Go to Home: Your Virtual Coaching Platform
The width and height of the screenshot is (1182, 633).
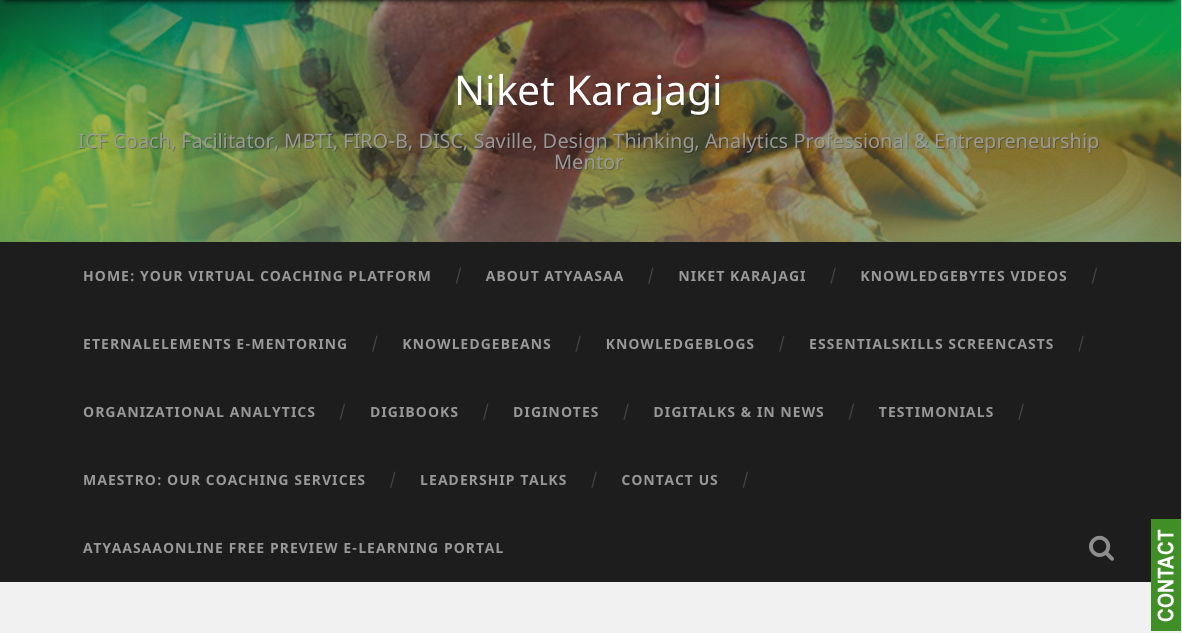257,277
